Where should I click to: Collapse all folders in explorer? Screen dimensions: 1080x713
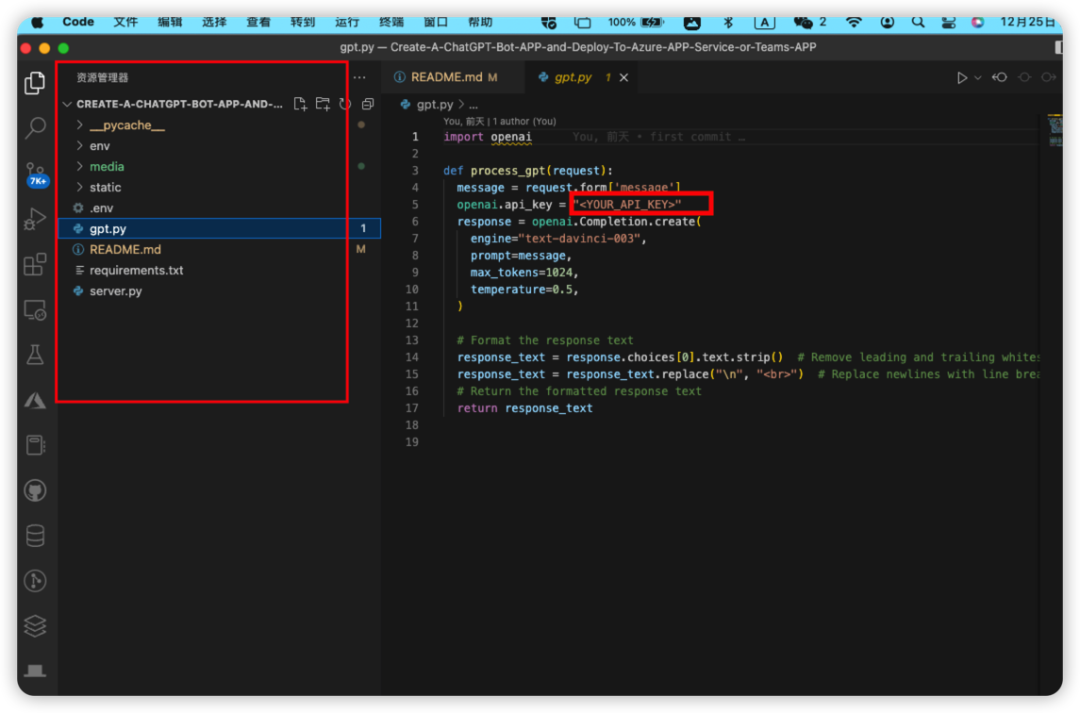pyautogui.click(x=368, y=104)
